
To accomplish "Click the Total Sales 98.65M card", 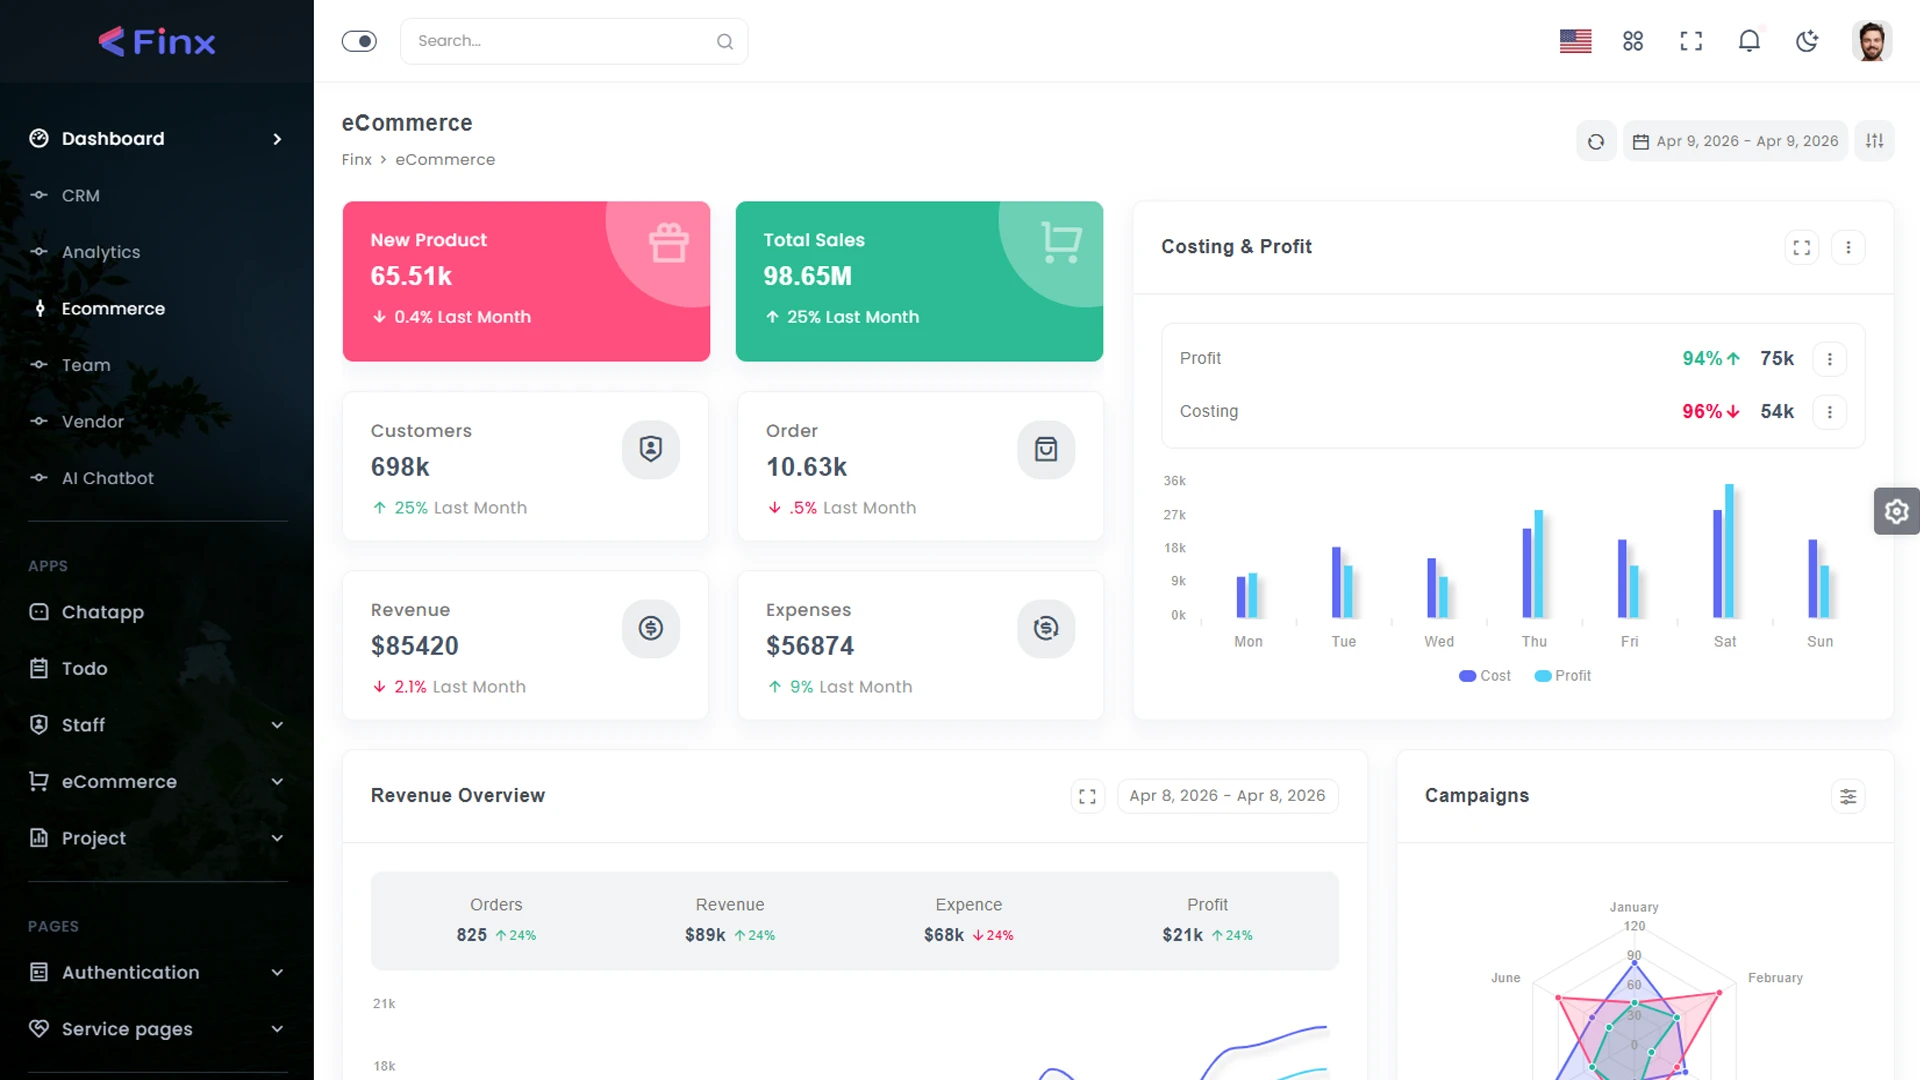I will pos(919,281).
